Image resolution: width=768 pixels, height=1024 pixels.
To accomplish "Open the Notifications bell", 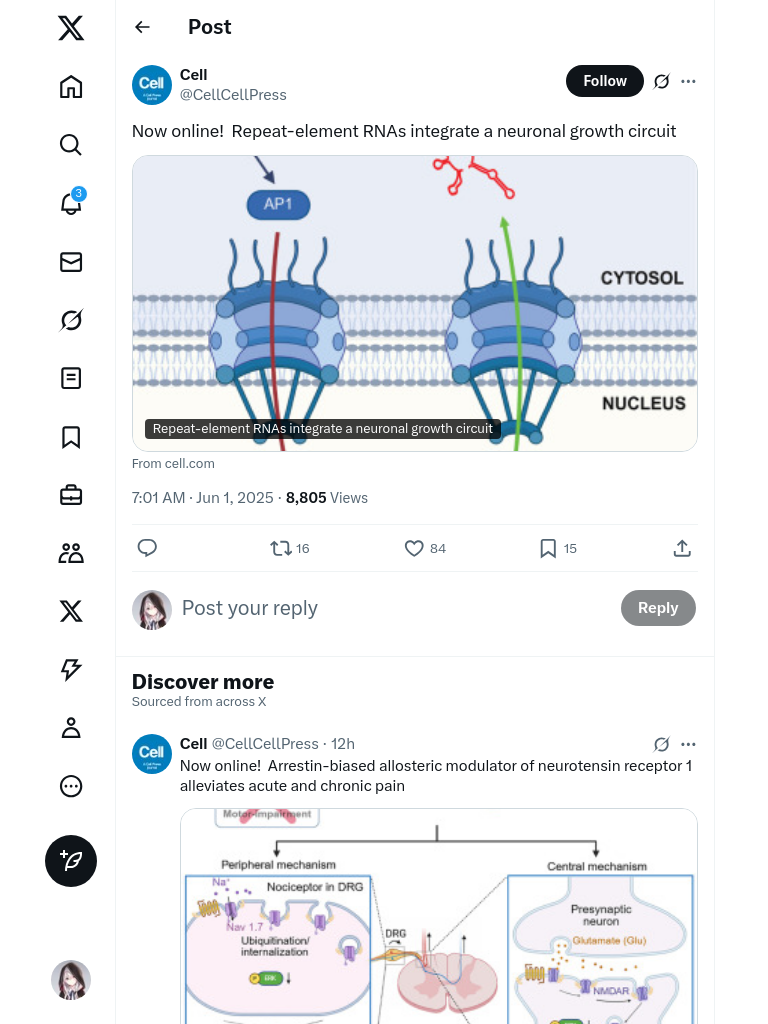I will pos(71,204).
